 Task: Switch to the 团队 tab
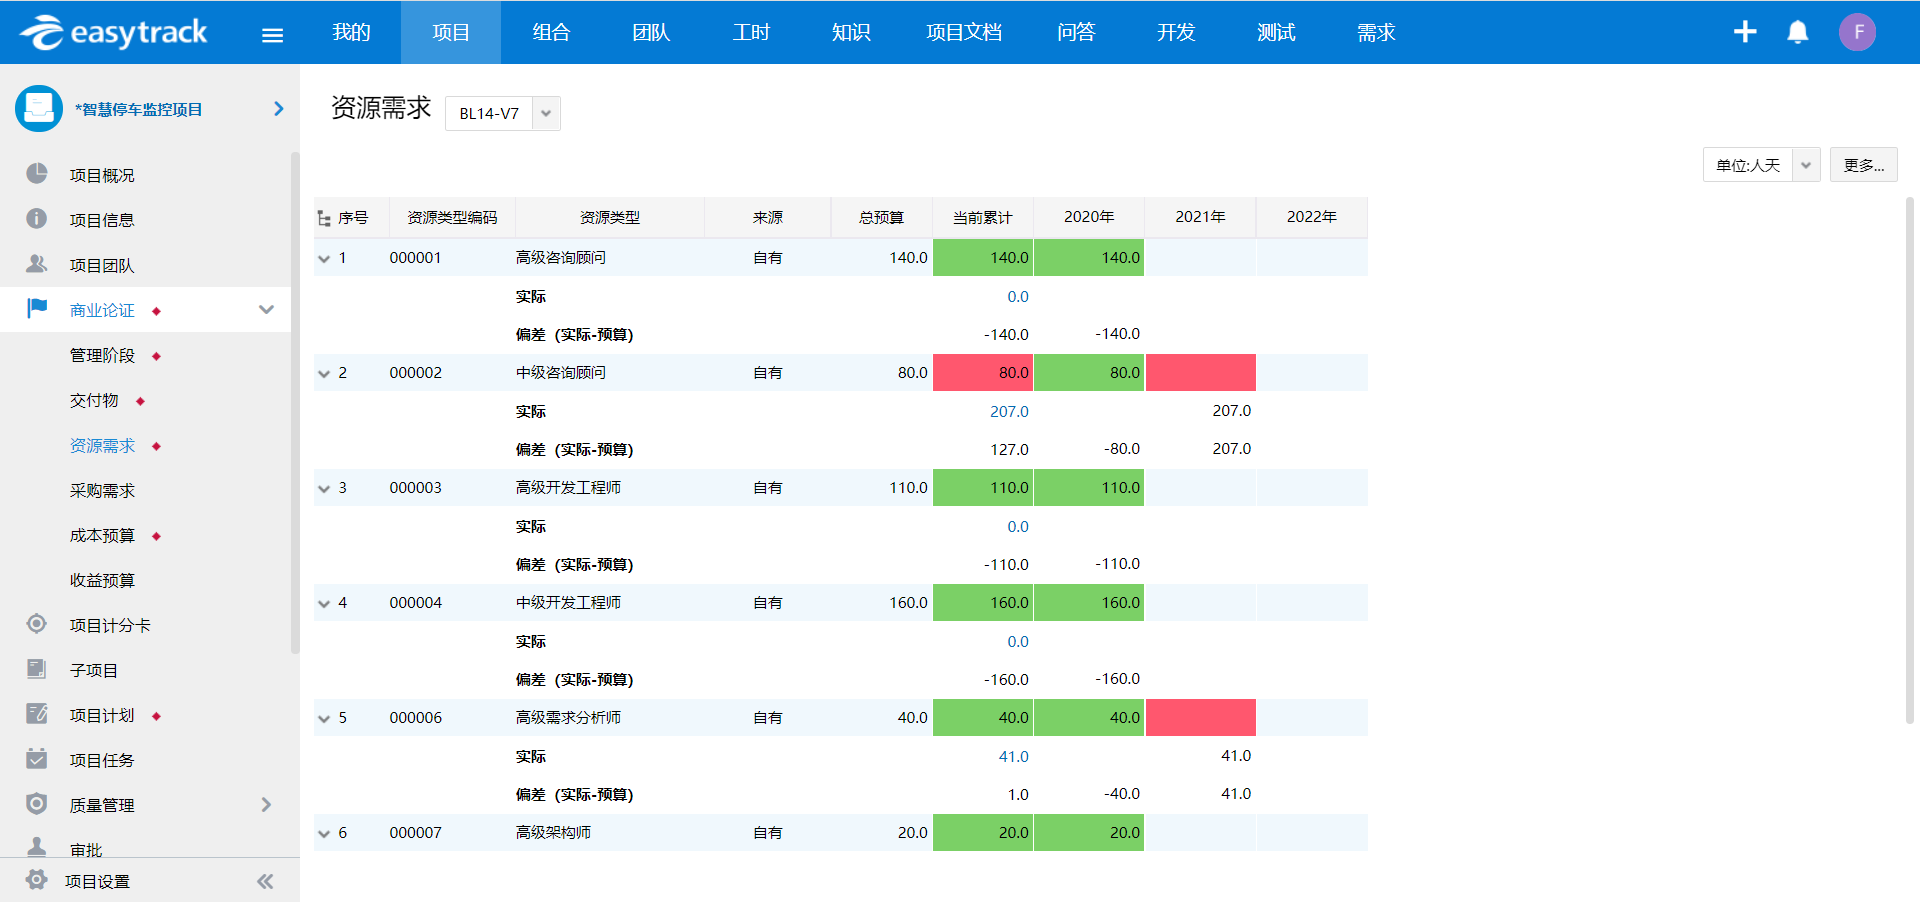(x=651, y=32)
